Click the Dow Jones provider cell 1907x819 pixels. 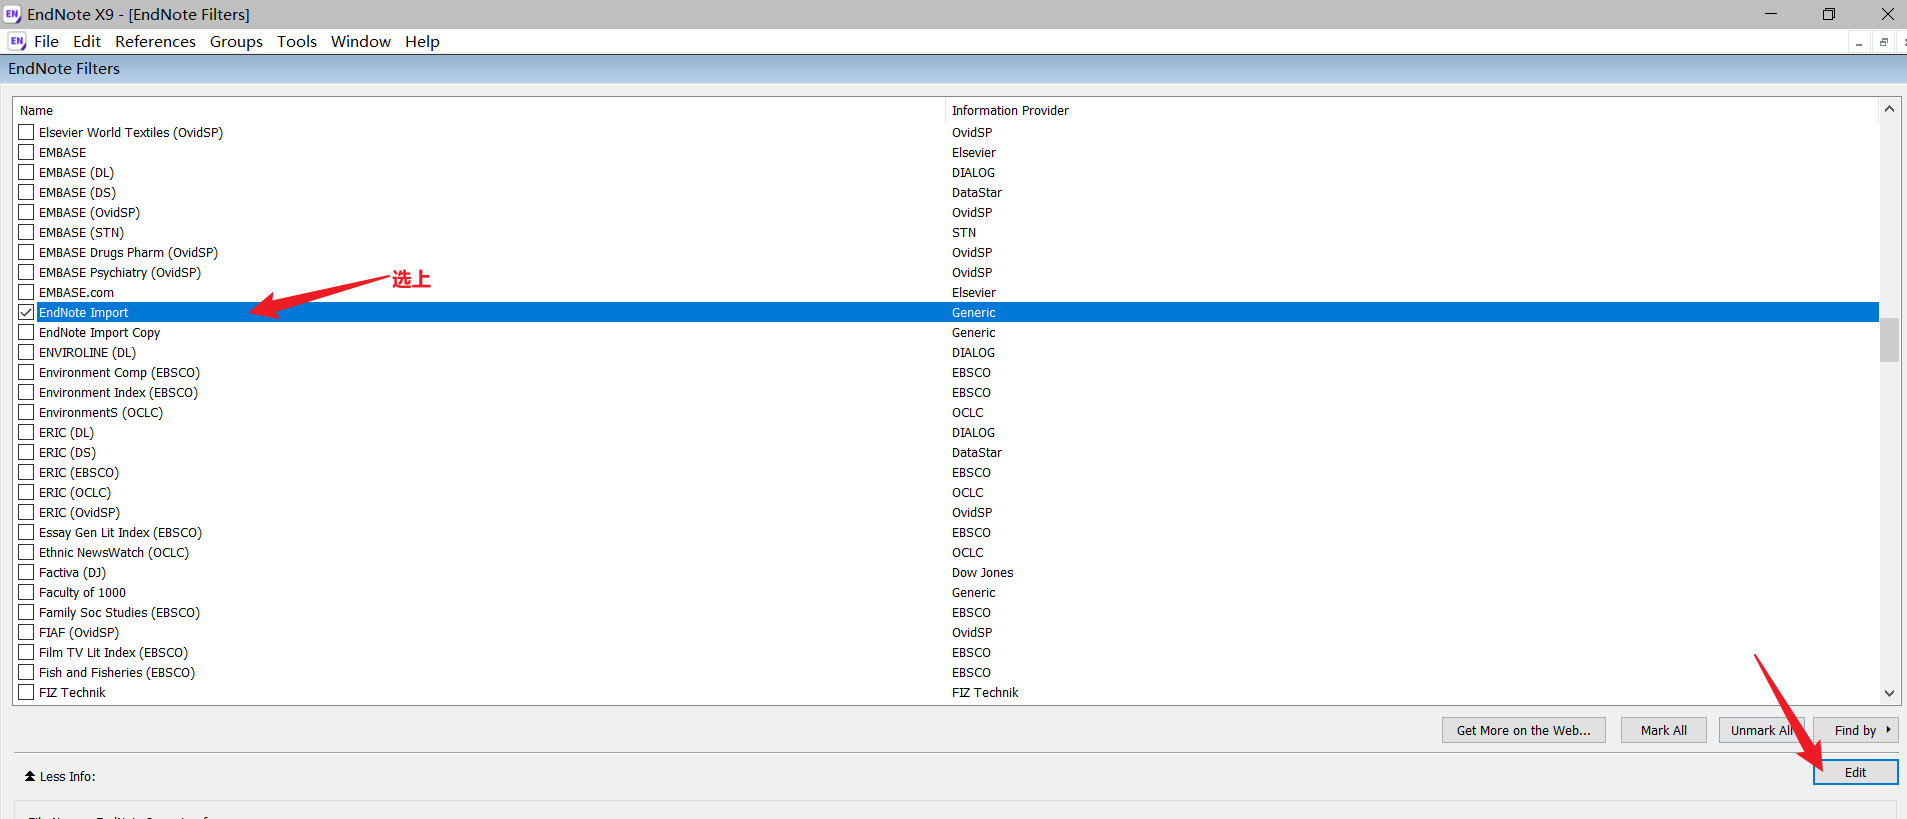tap(982, 572)
